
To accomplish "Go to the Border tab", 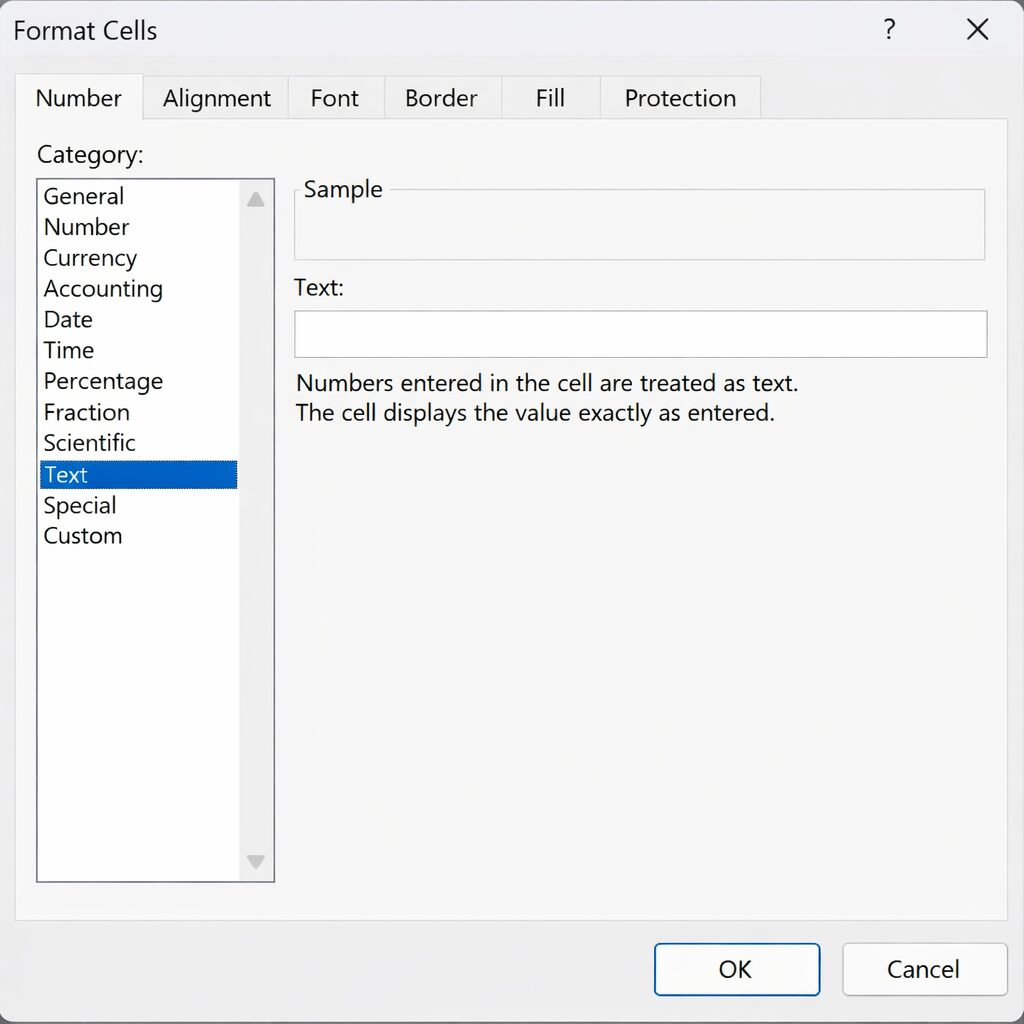I will tap(441, 98).
